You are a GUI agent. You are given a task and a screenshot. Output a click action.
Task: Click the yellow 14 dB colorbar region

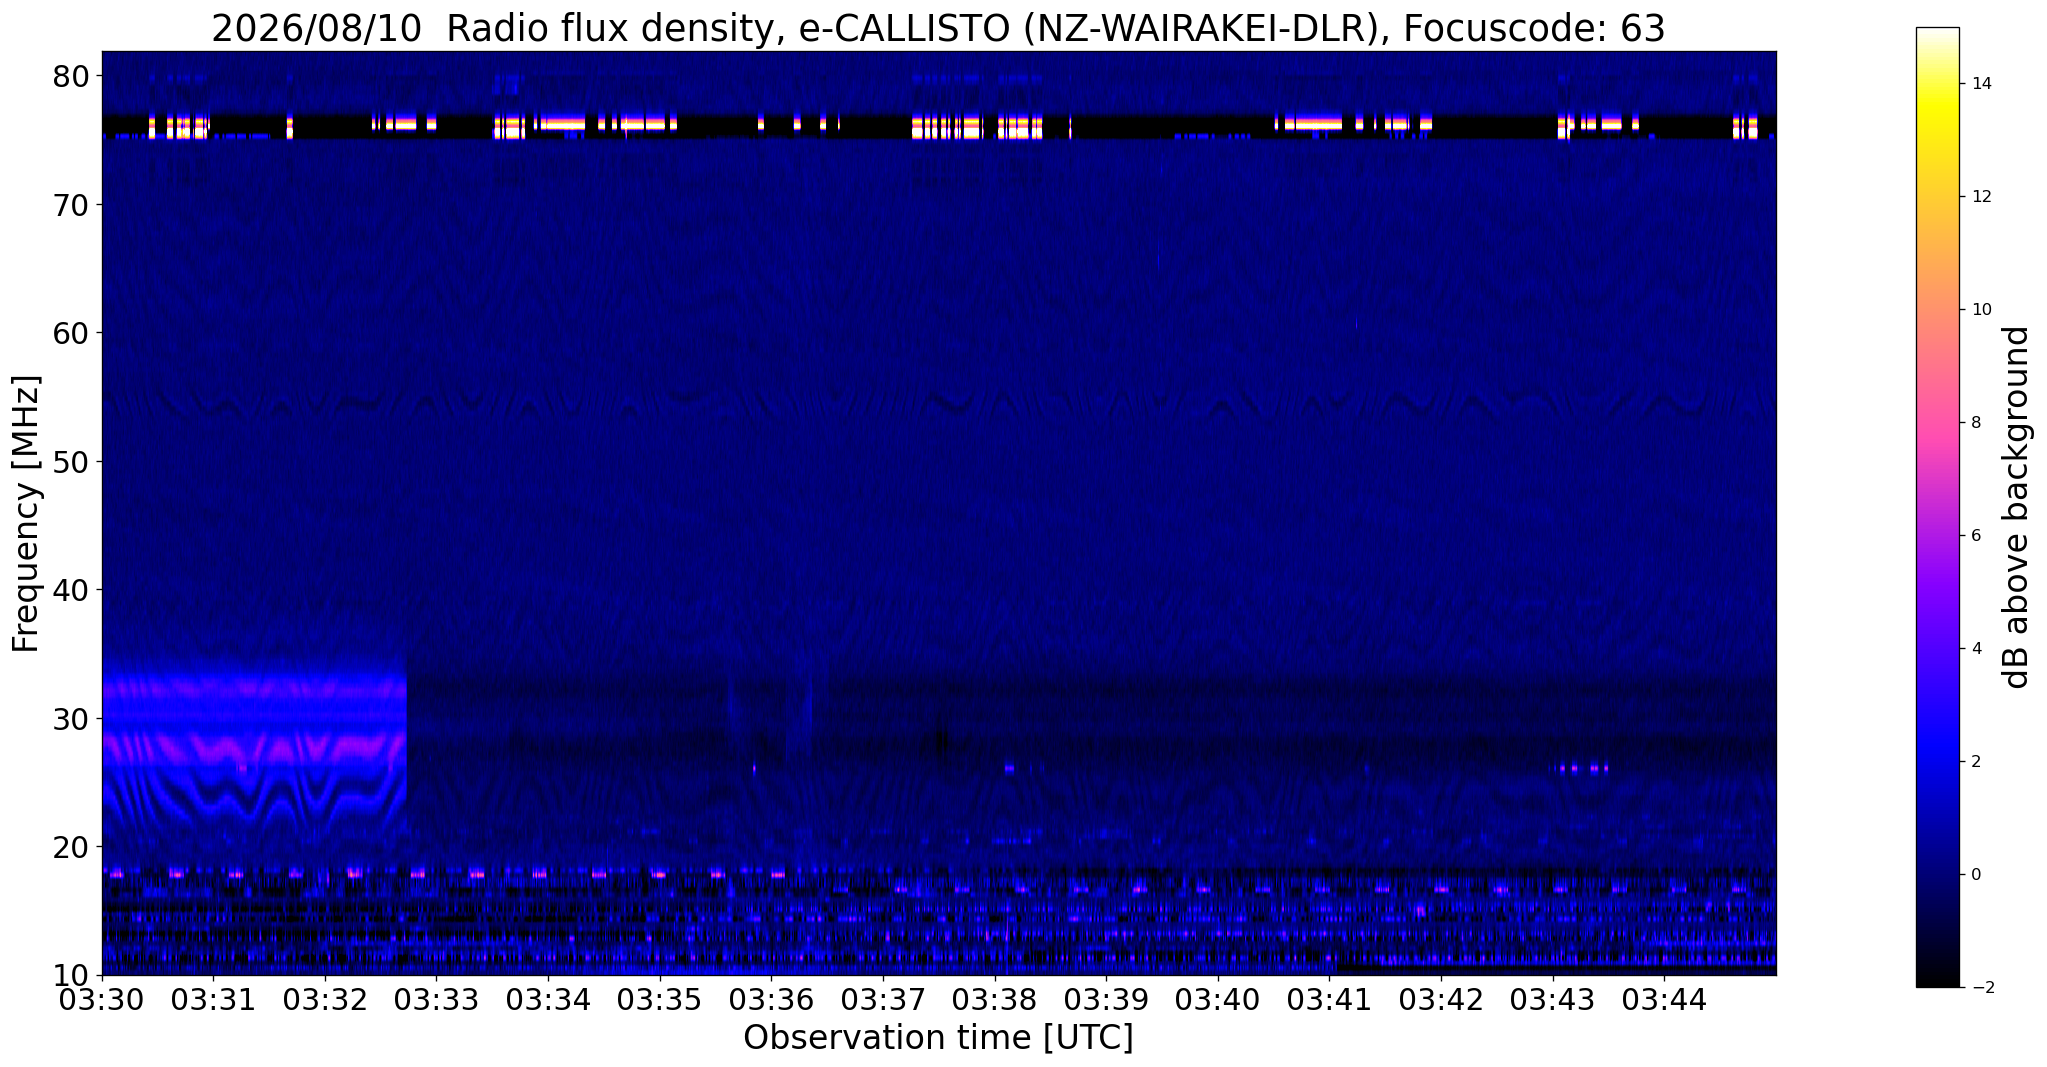click(x=1937, y=84)
